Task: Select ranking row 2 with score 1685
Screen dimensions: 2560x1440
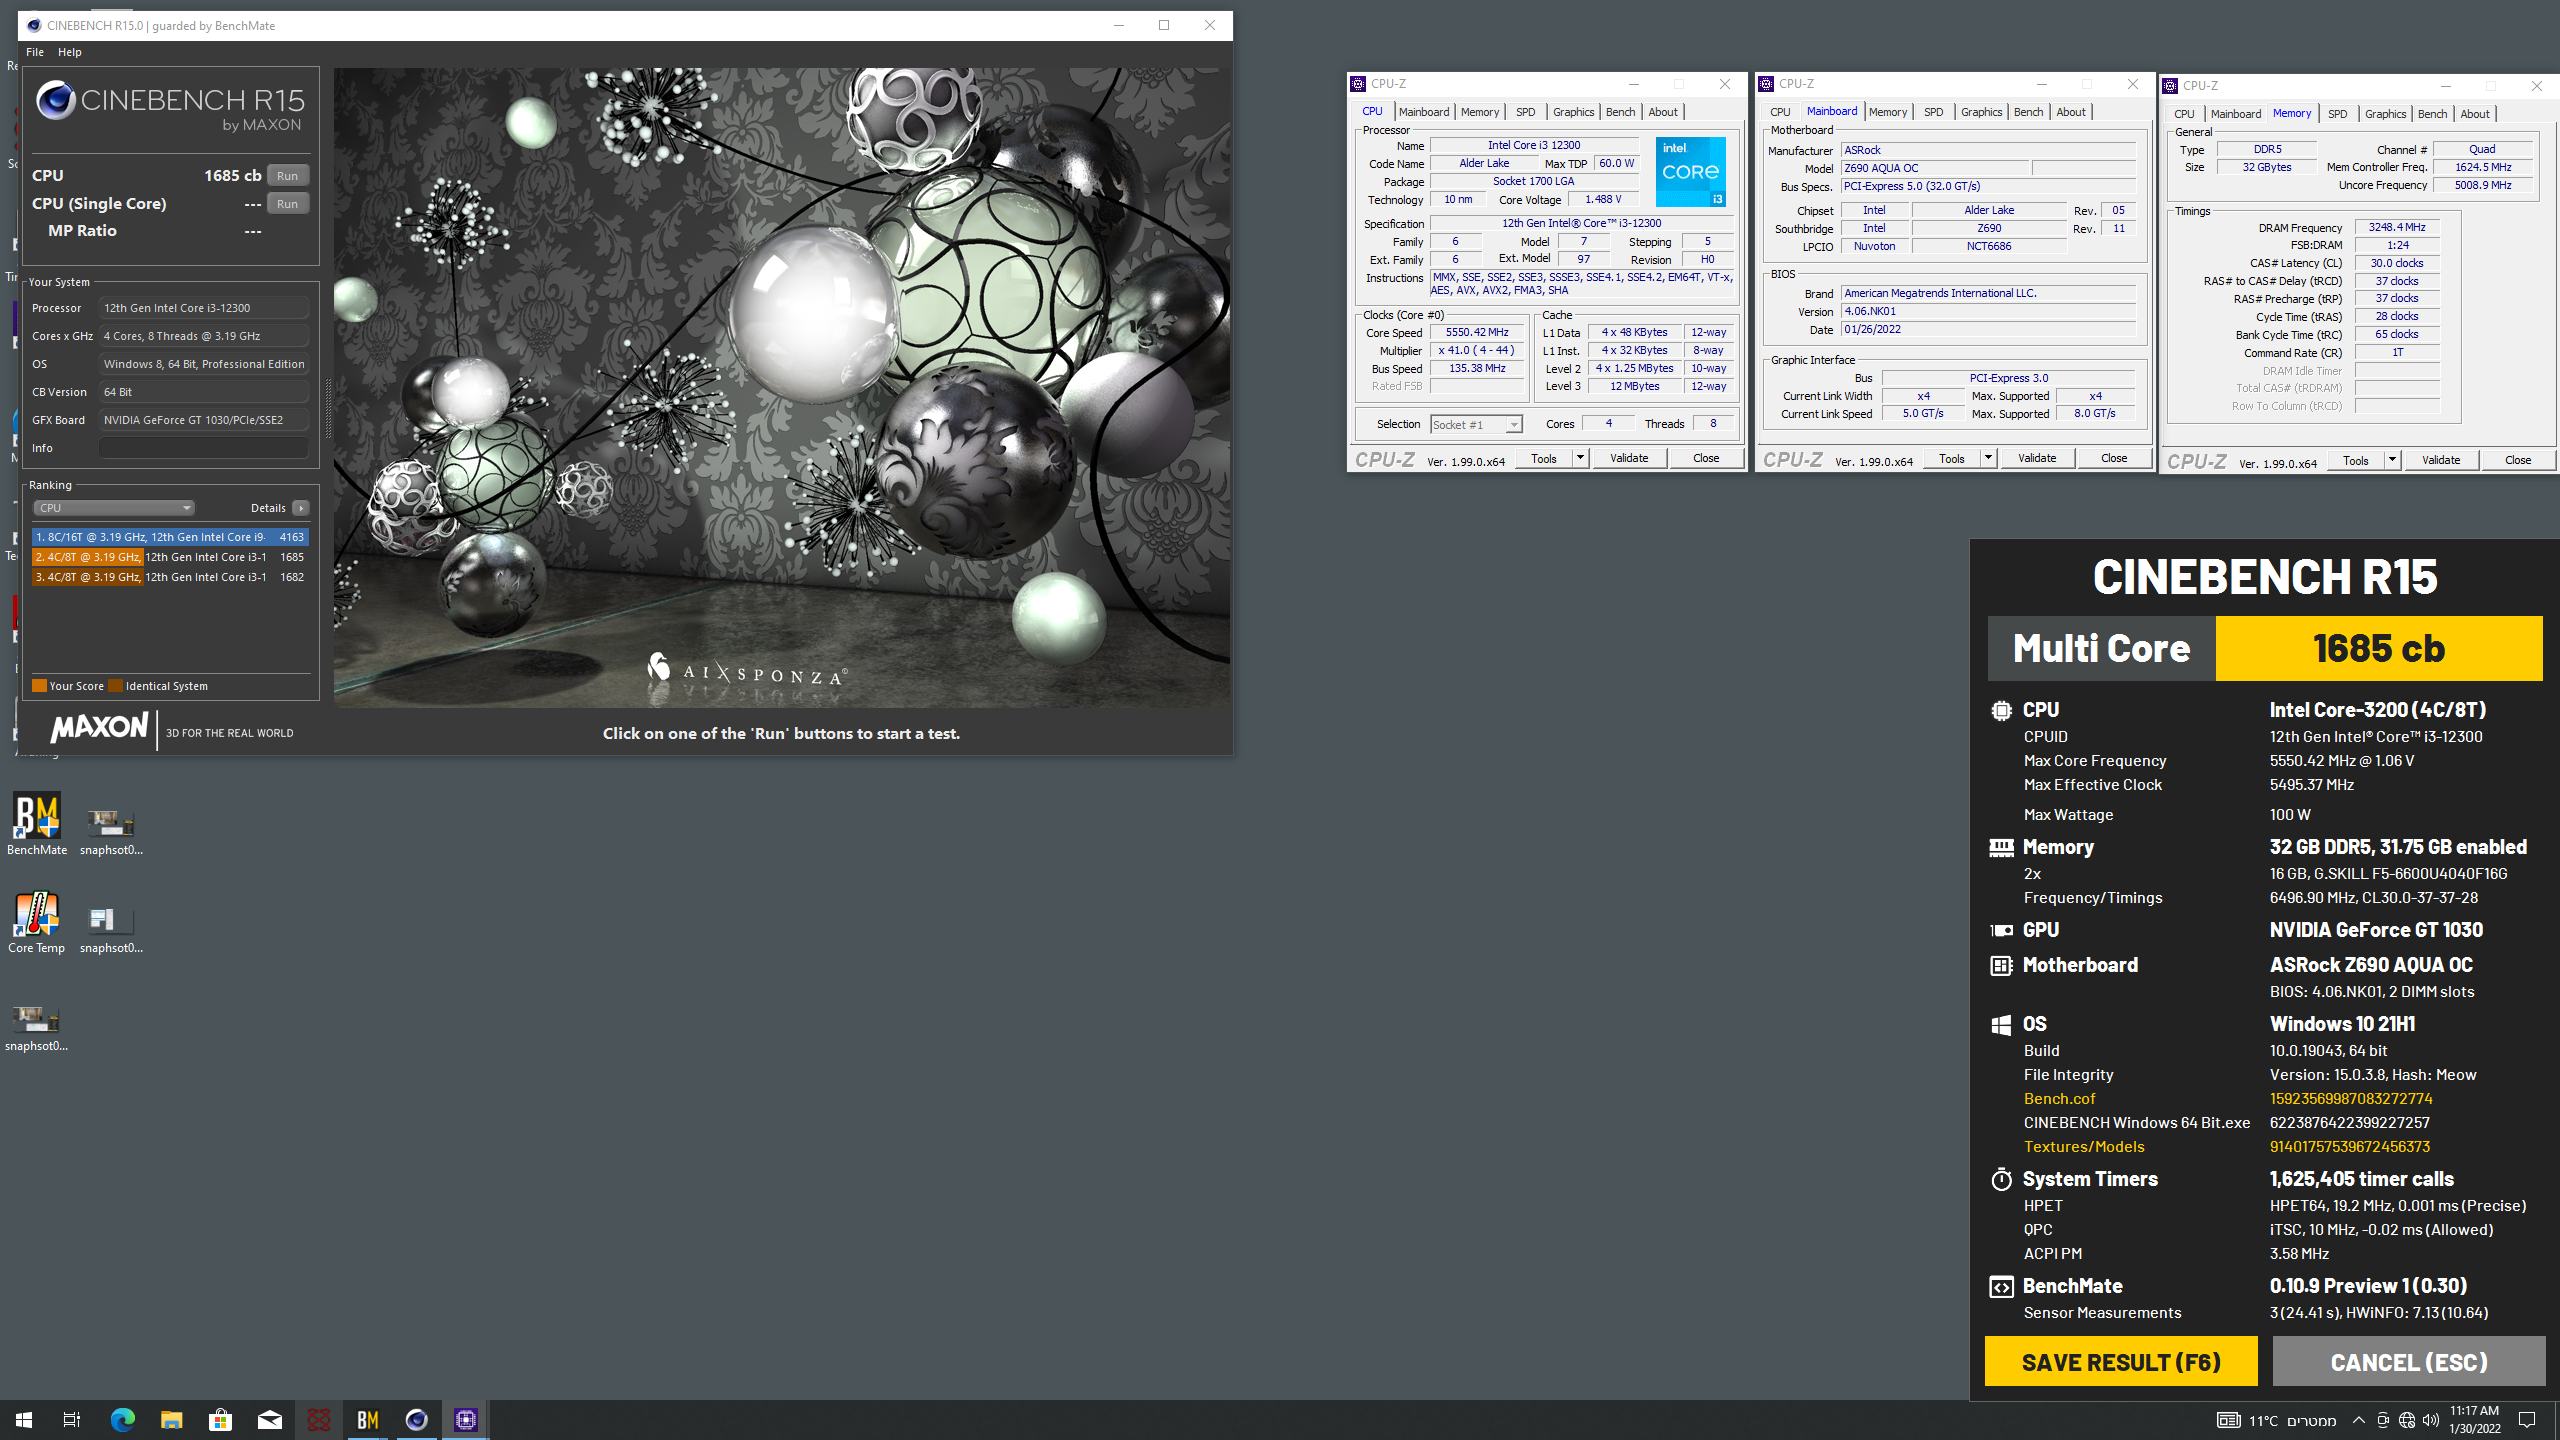Action: tap(170, 557)
